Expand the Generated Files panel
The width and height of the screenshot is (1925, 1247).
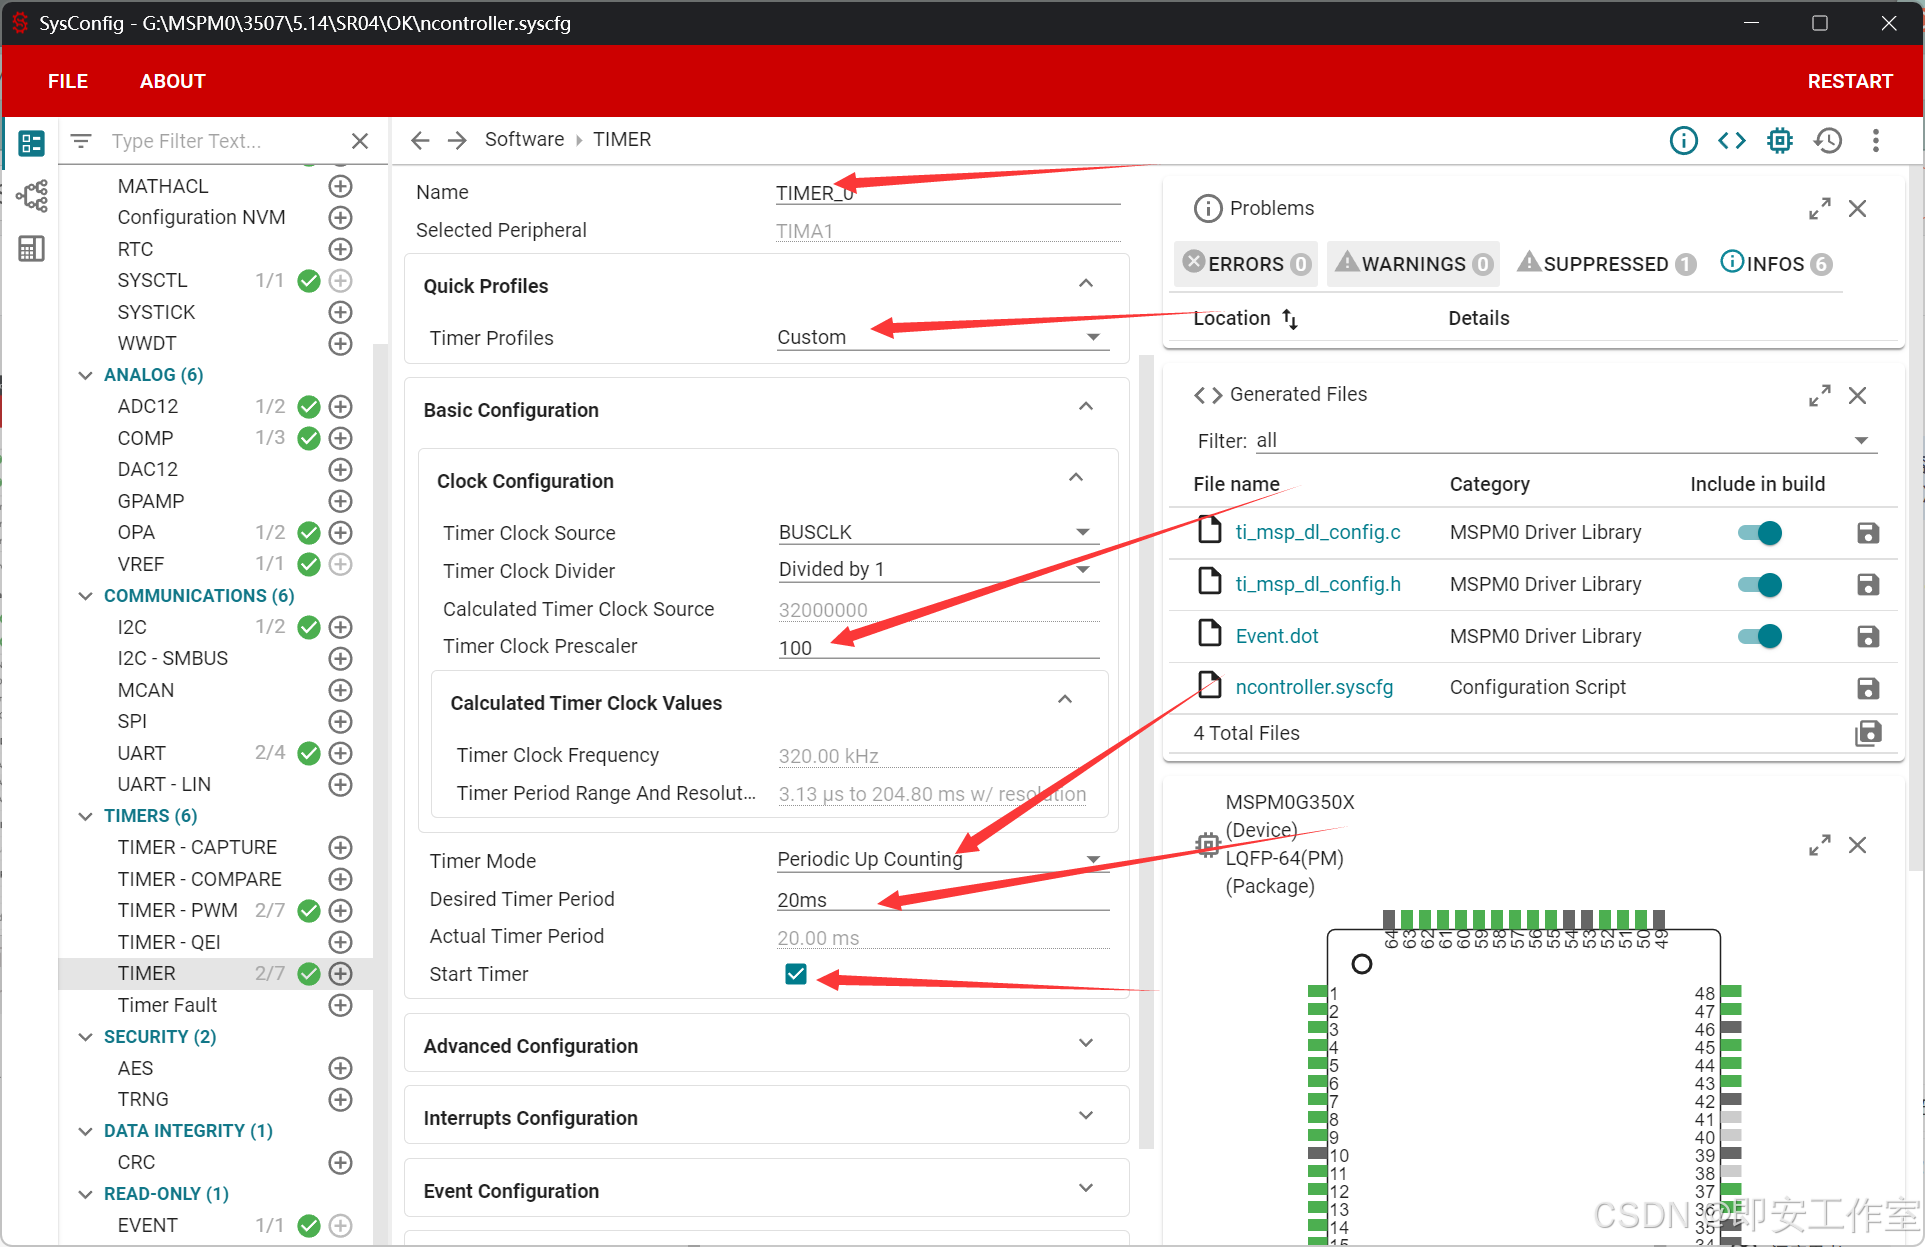1819,395
